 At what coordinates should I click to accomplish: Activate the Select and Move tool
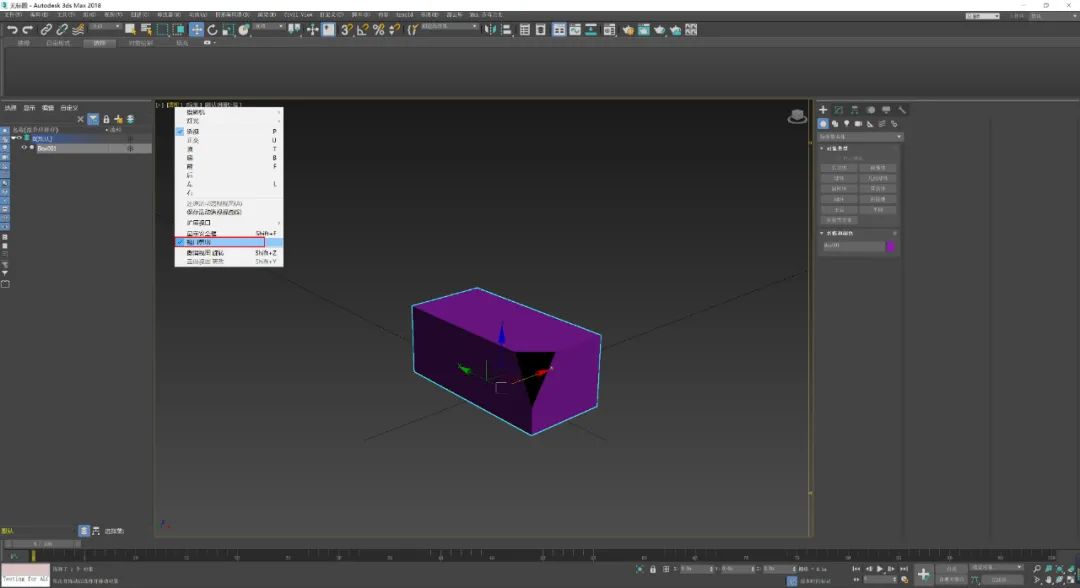tap(196, 30)
